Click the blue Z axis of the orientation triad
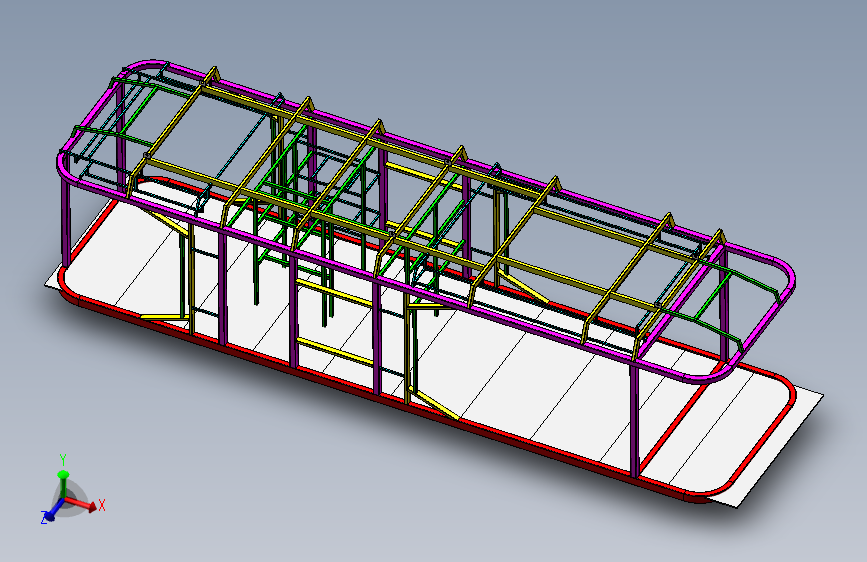Viewport: 867px width, 562px height. 54,511
